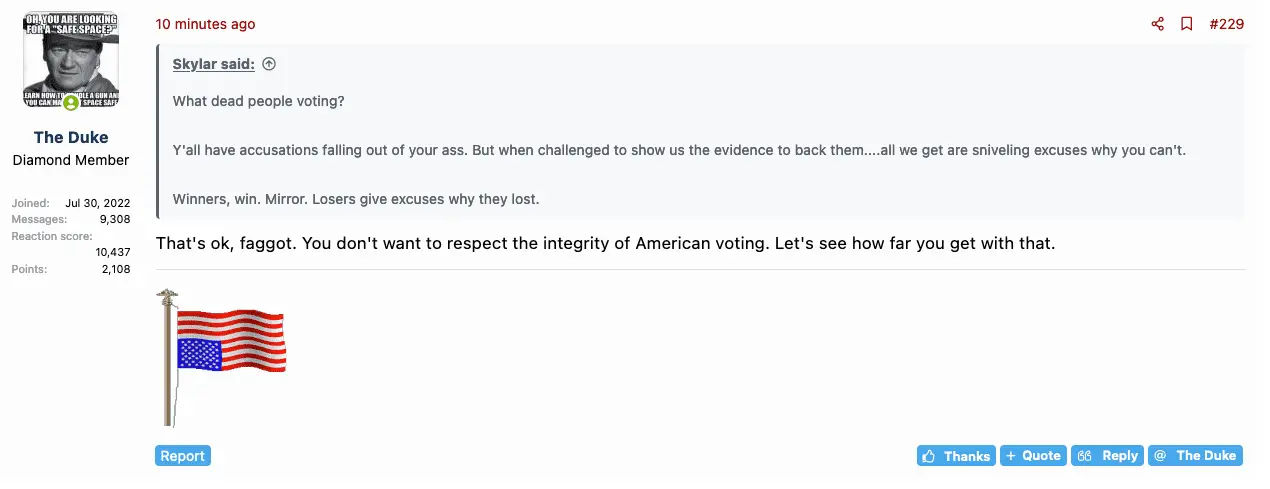Click the share icon for this post
1270x489 pixels.
tap(1158, 24)
